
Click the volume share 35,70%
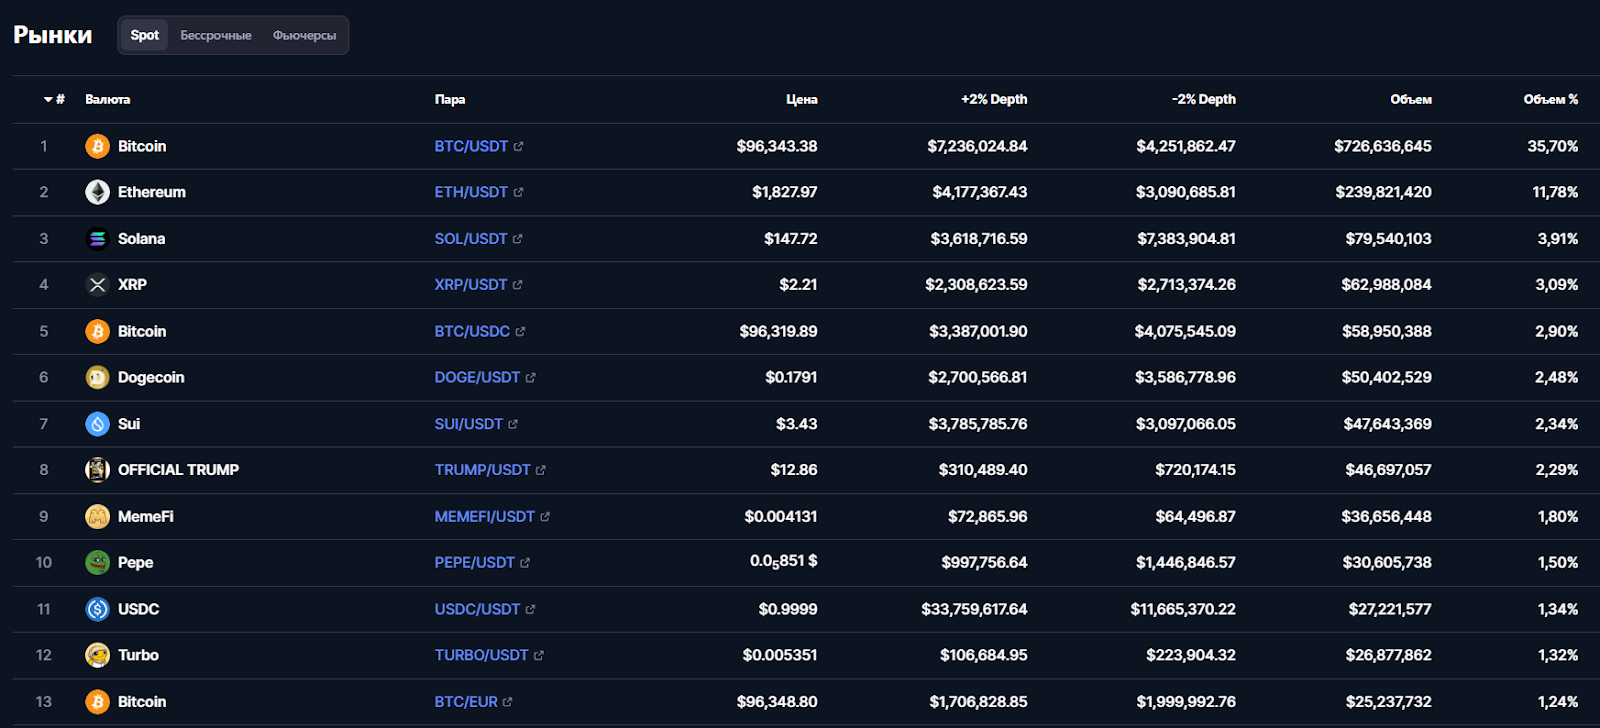[1553, 146]
